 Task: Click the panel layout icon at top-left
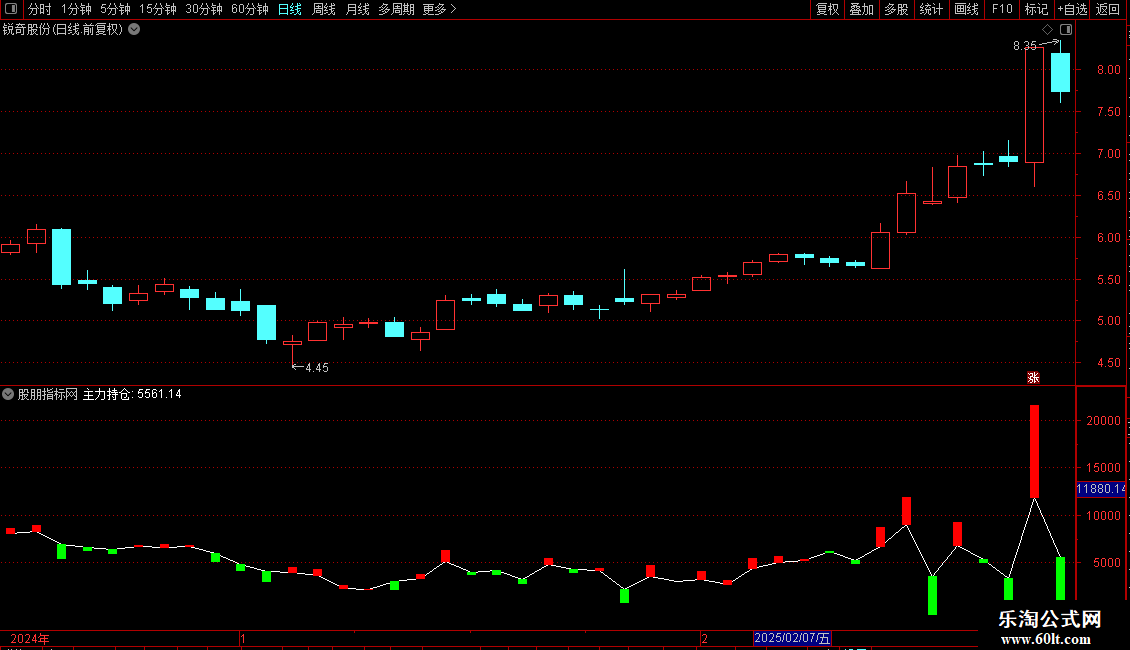11,9
